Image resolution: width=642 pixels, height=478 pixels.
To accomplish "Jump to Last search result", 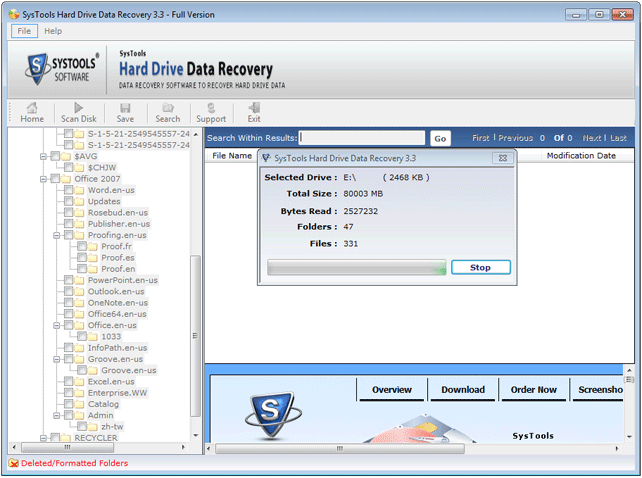I will click(x=618, y=138).
